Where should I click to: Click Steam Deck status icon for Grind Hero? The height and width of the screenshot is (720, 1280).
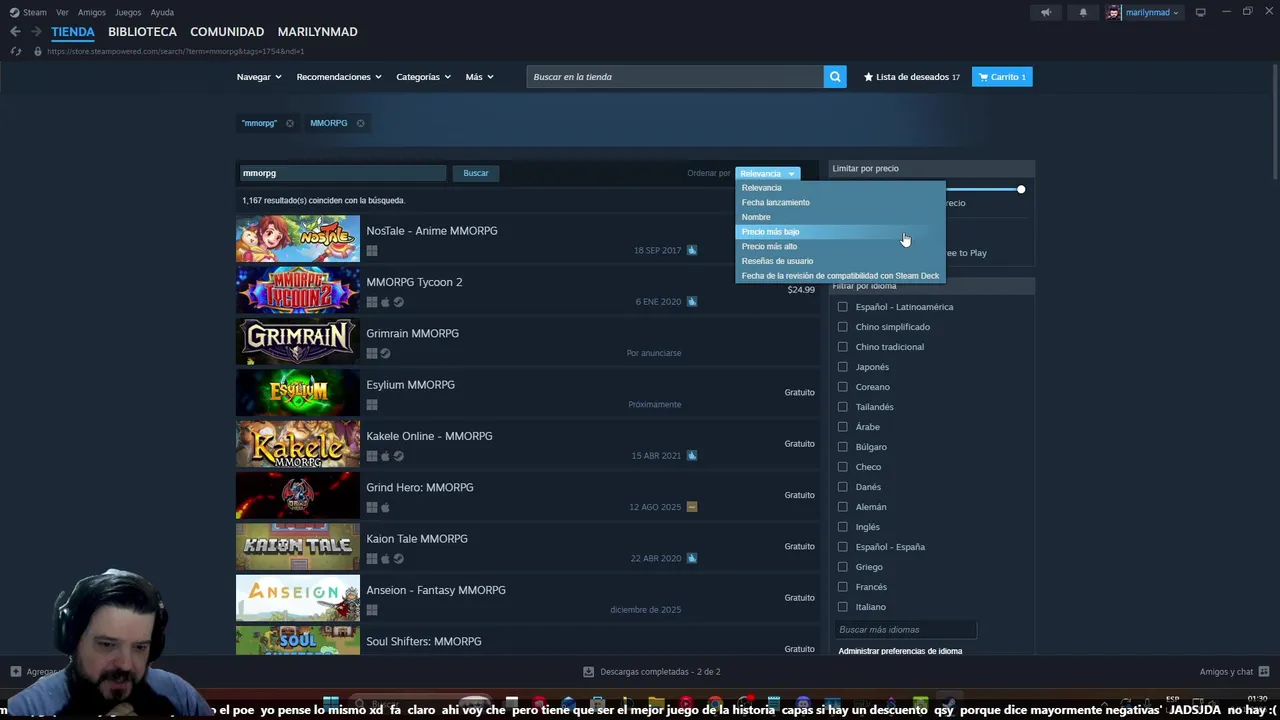pos(691,507)
